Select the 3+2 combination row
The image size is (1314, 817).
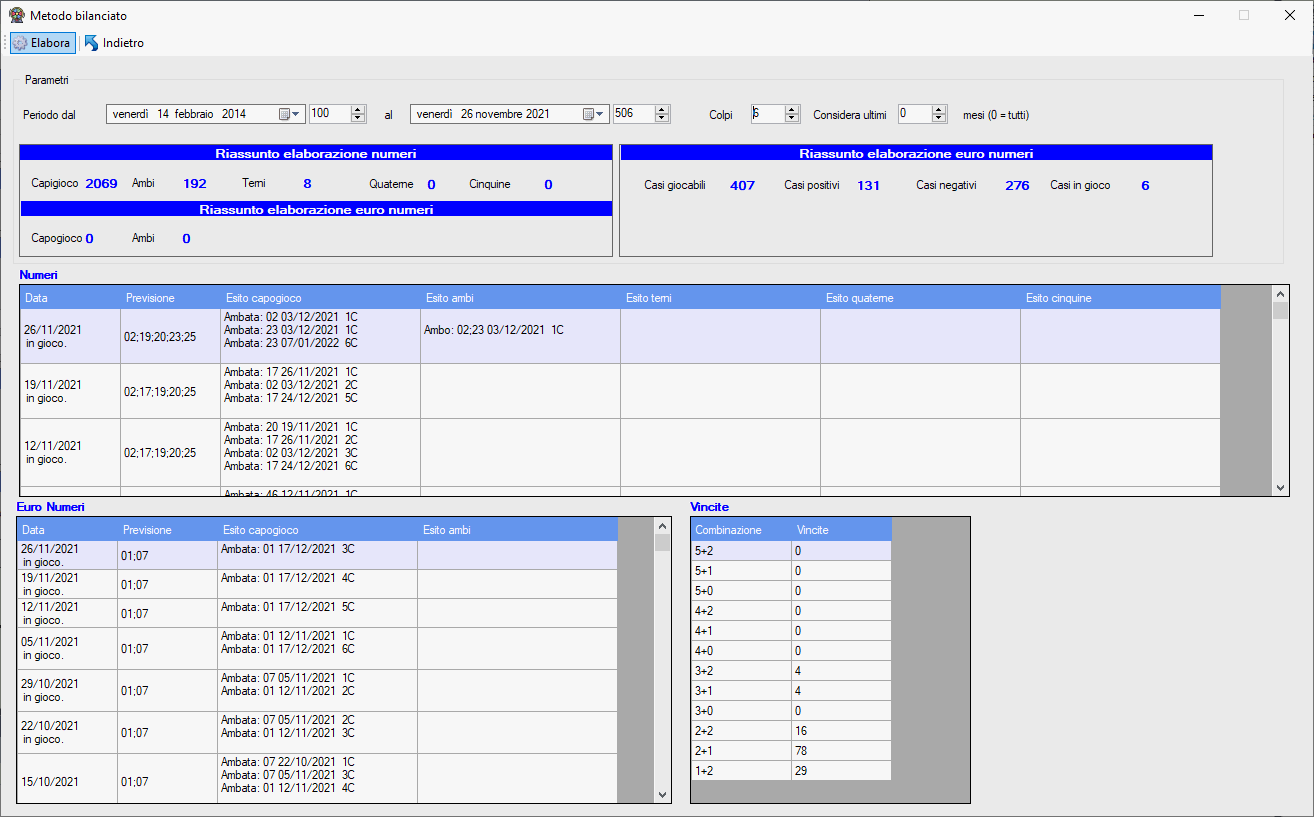tap(791, 671)
